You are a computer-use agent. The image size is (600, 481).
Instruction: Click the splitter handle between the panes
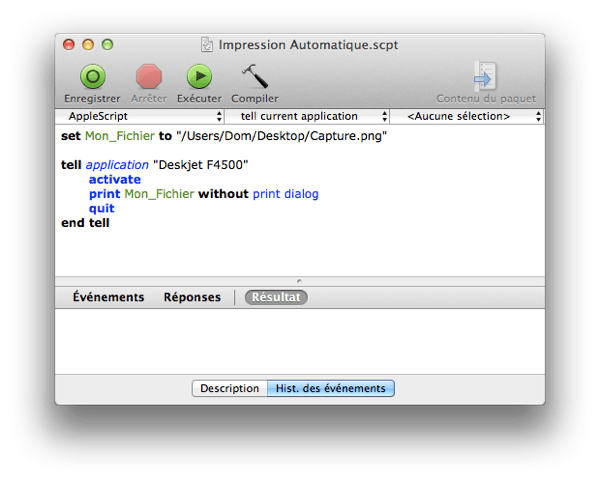point(300,281)
